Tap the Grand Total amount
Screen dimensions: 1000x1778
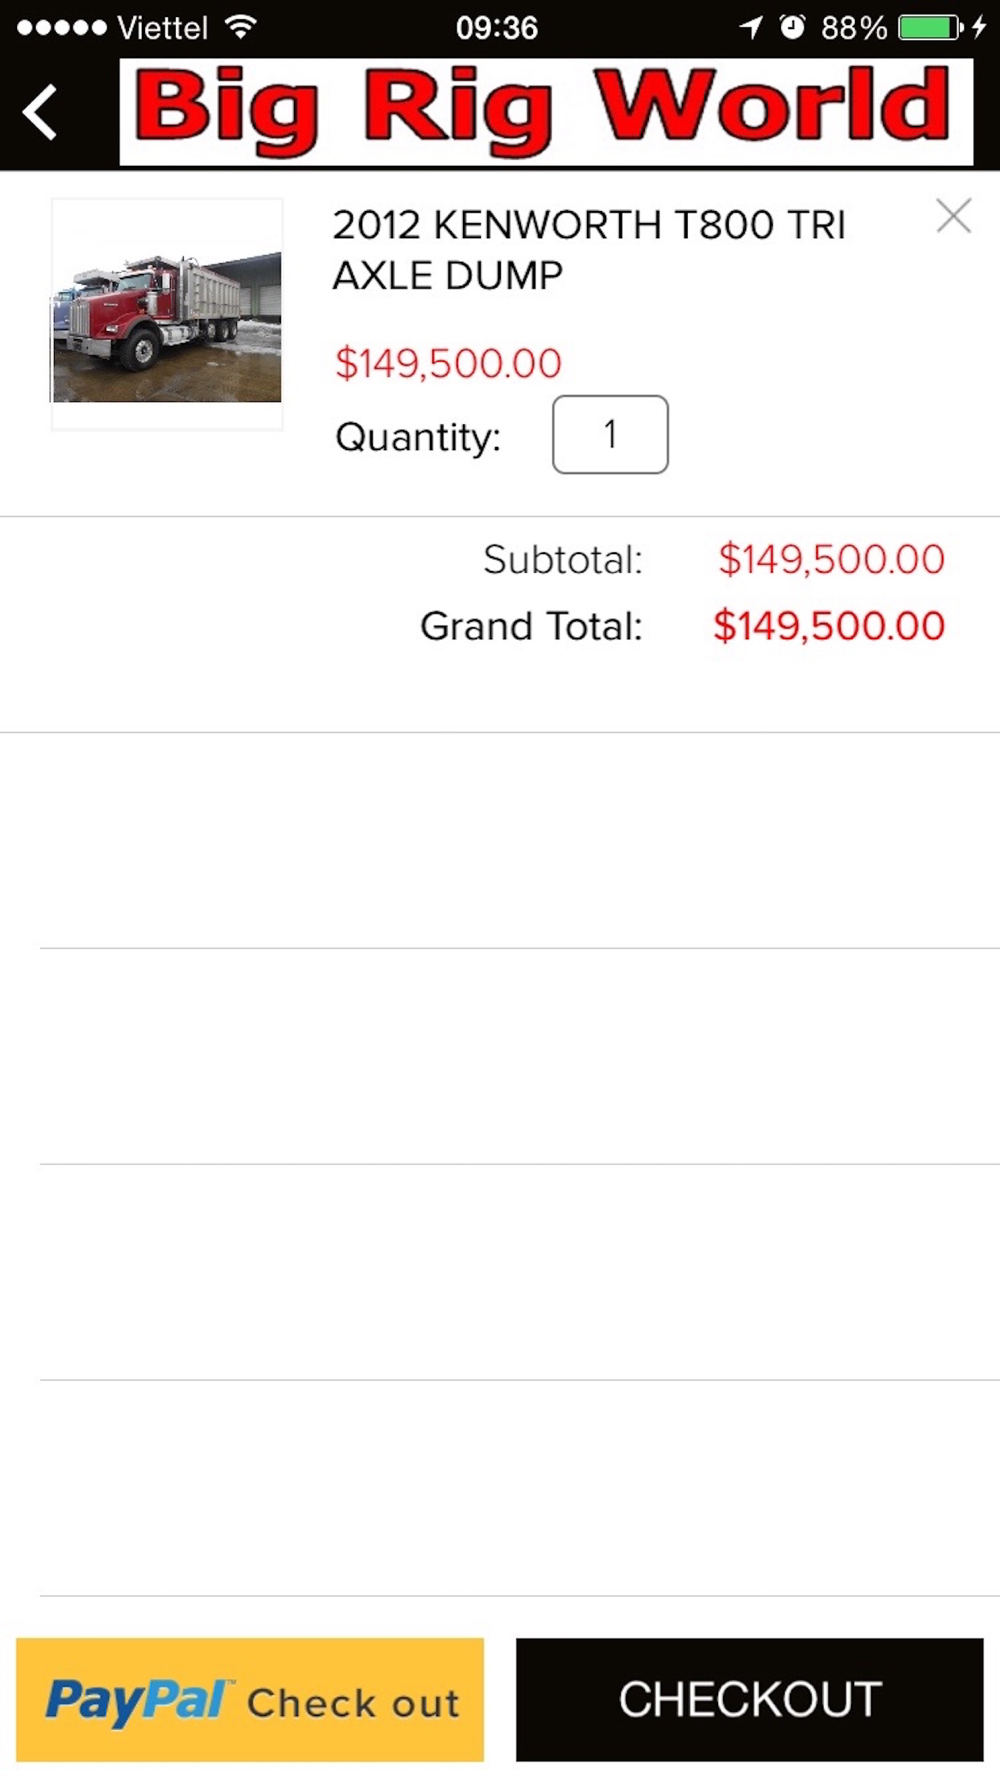829,626
